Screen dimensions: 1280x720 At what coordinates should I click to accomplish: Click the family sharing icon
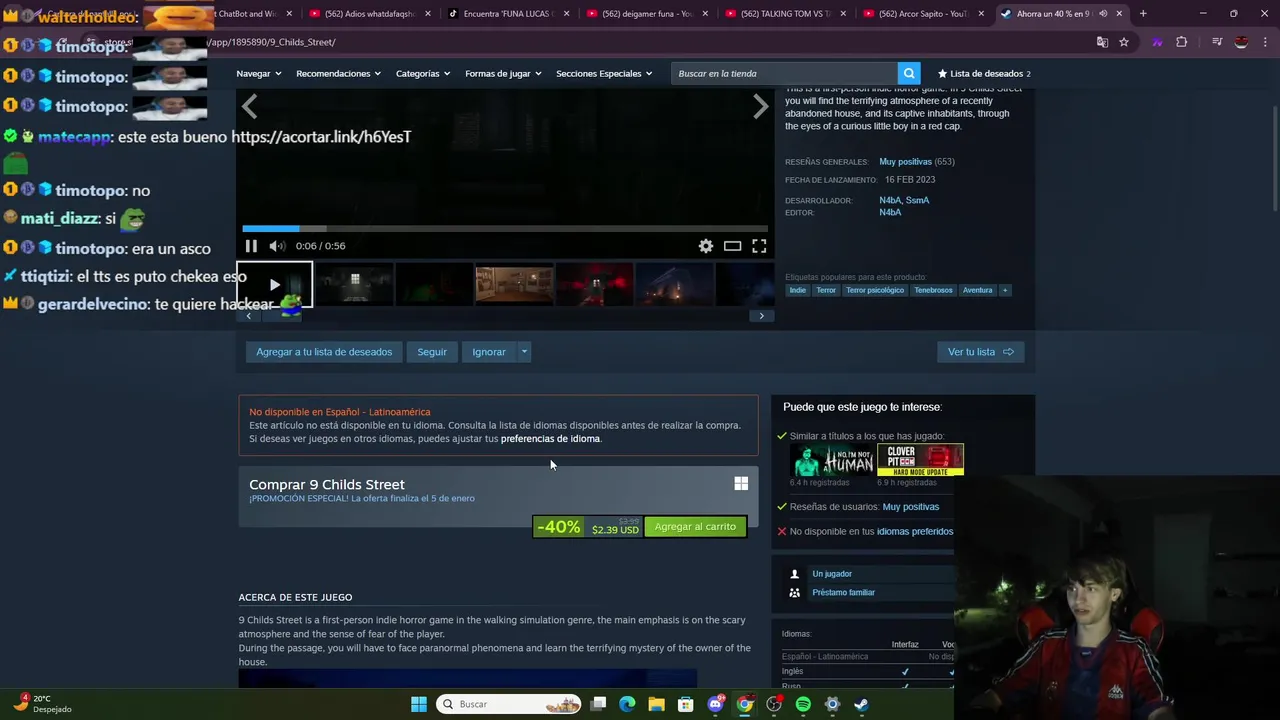794,592
